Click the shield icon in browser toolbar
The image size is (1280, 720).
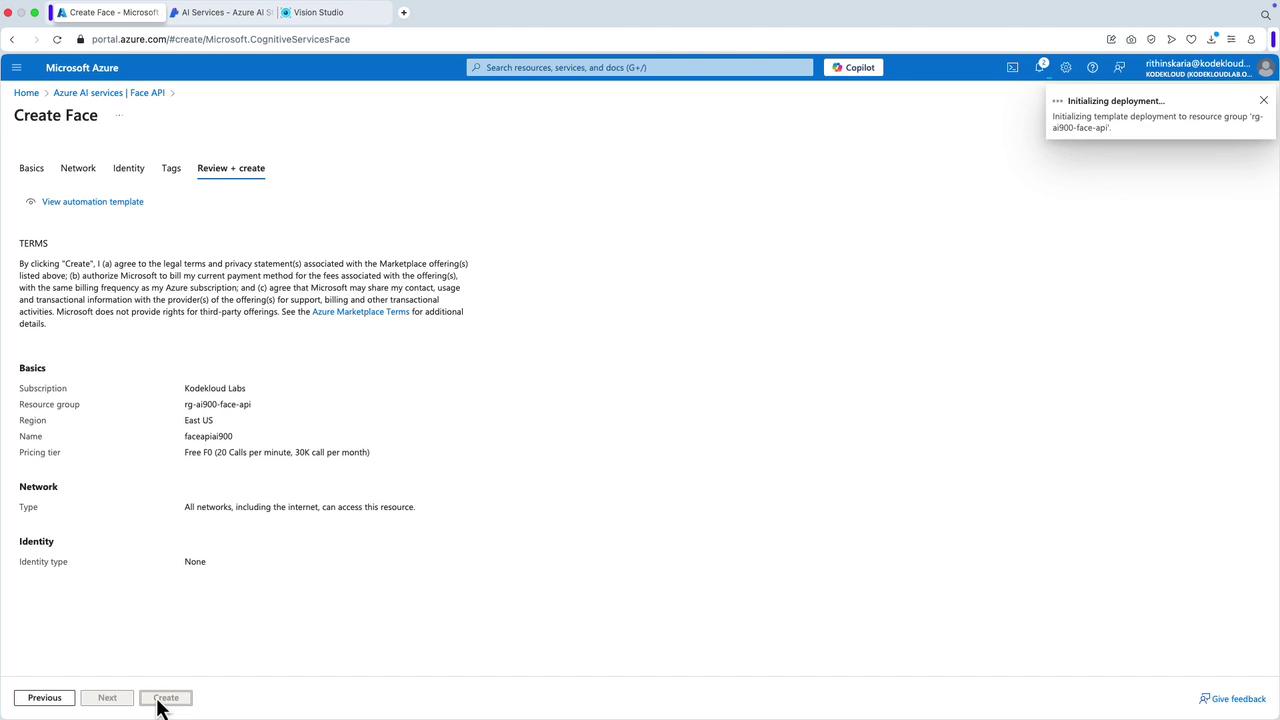click(1151, 40)
